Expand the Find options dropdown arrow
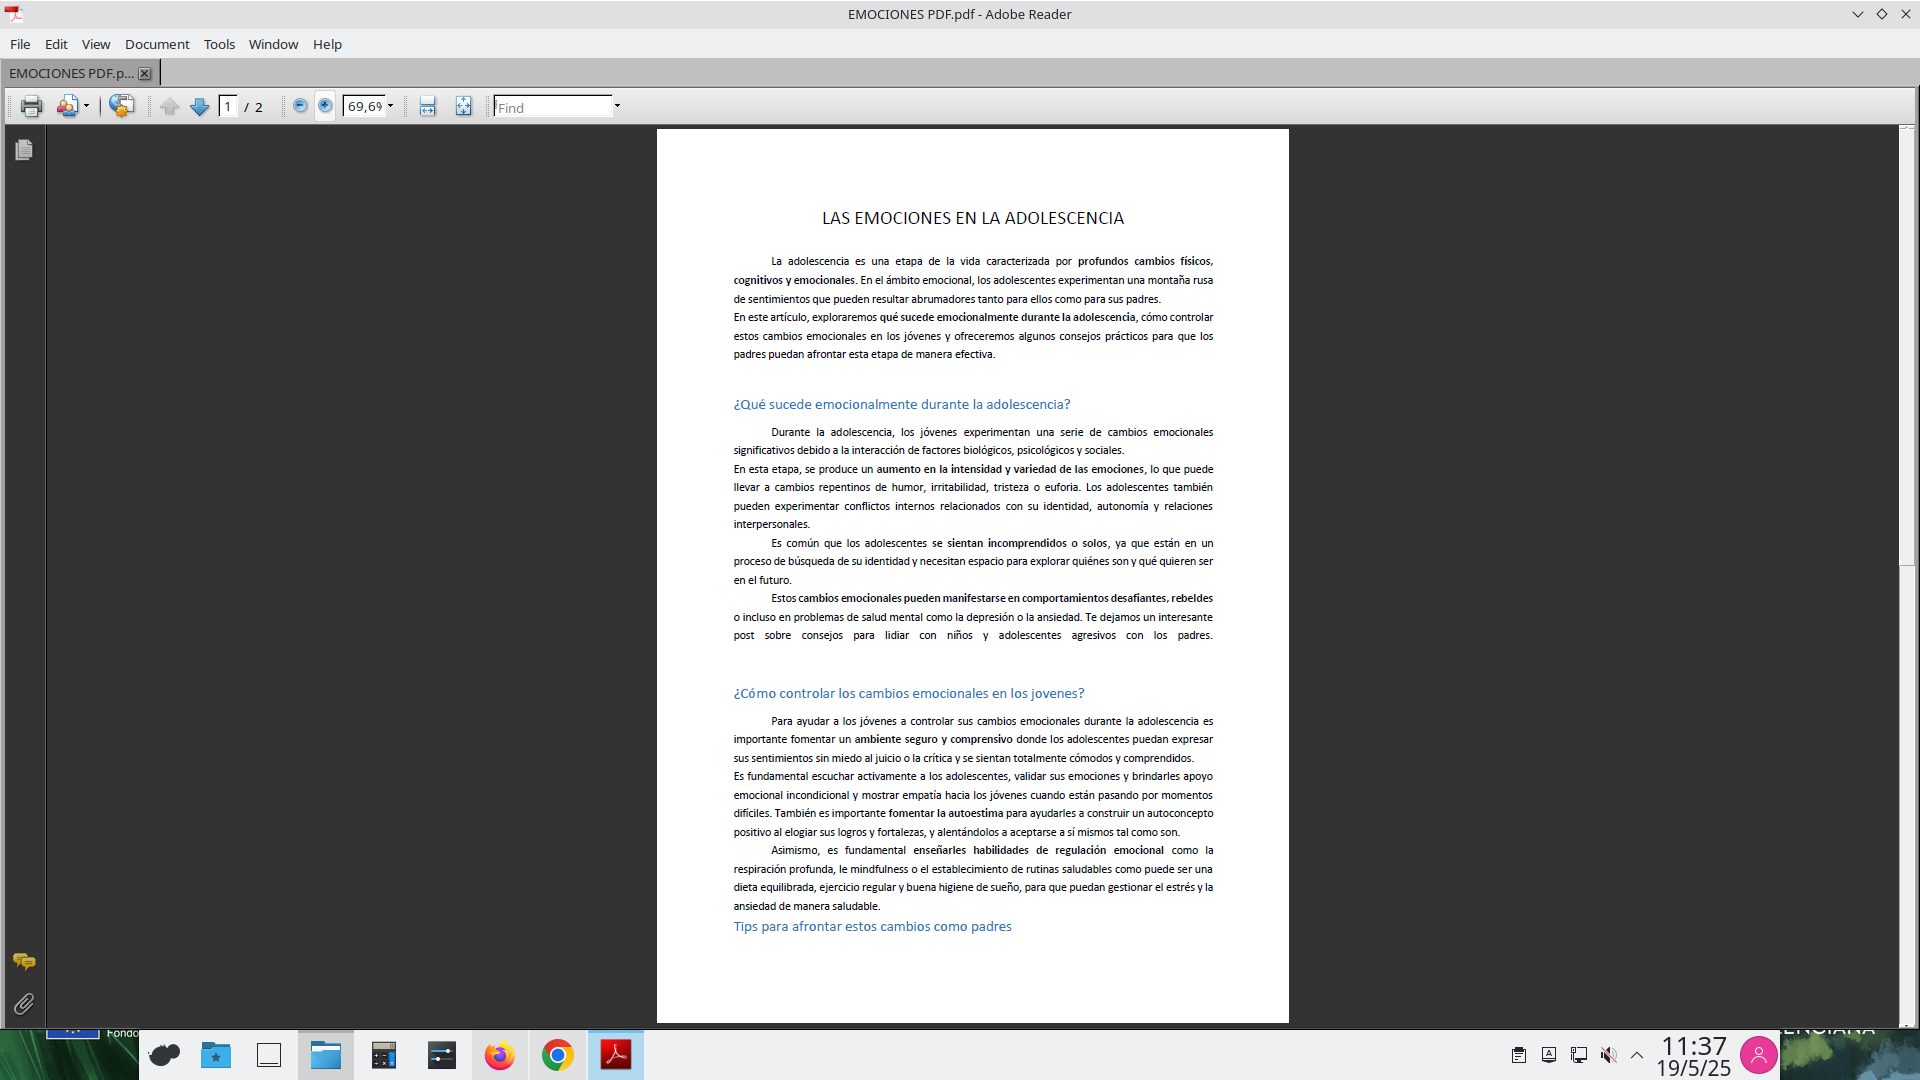 [x=617, y=106]
